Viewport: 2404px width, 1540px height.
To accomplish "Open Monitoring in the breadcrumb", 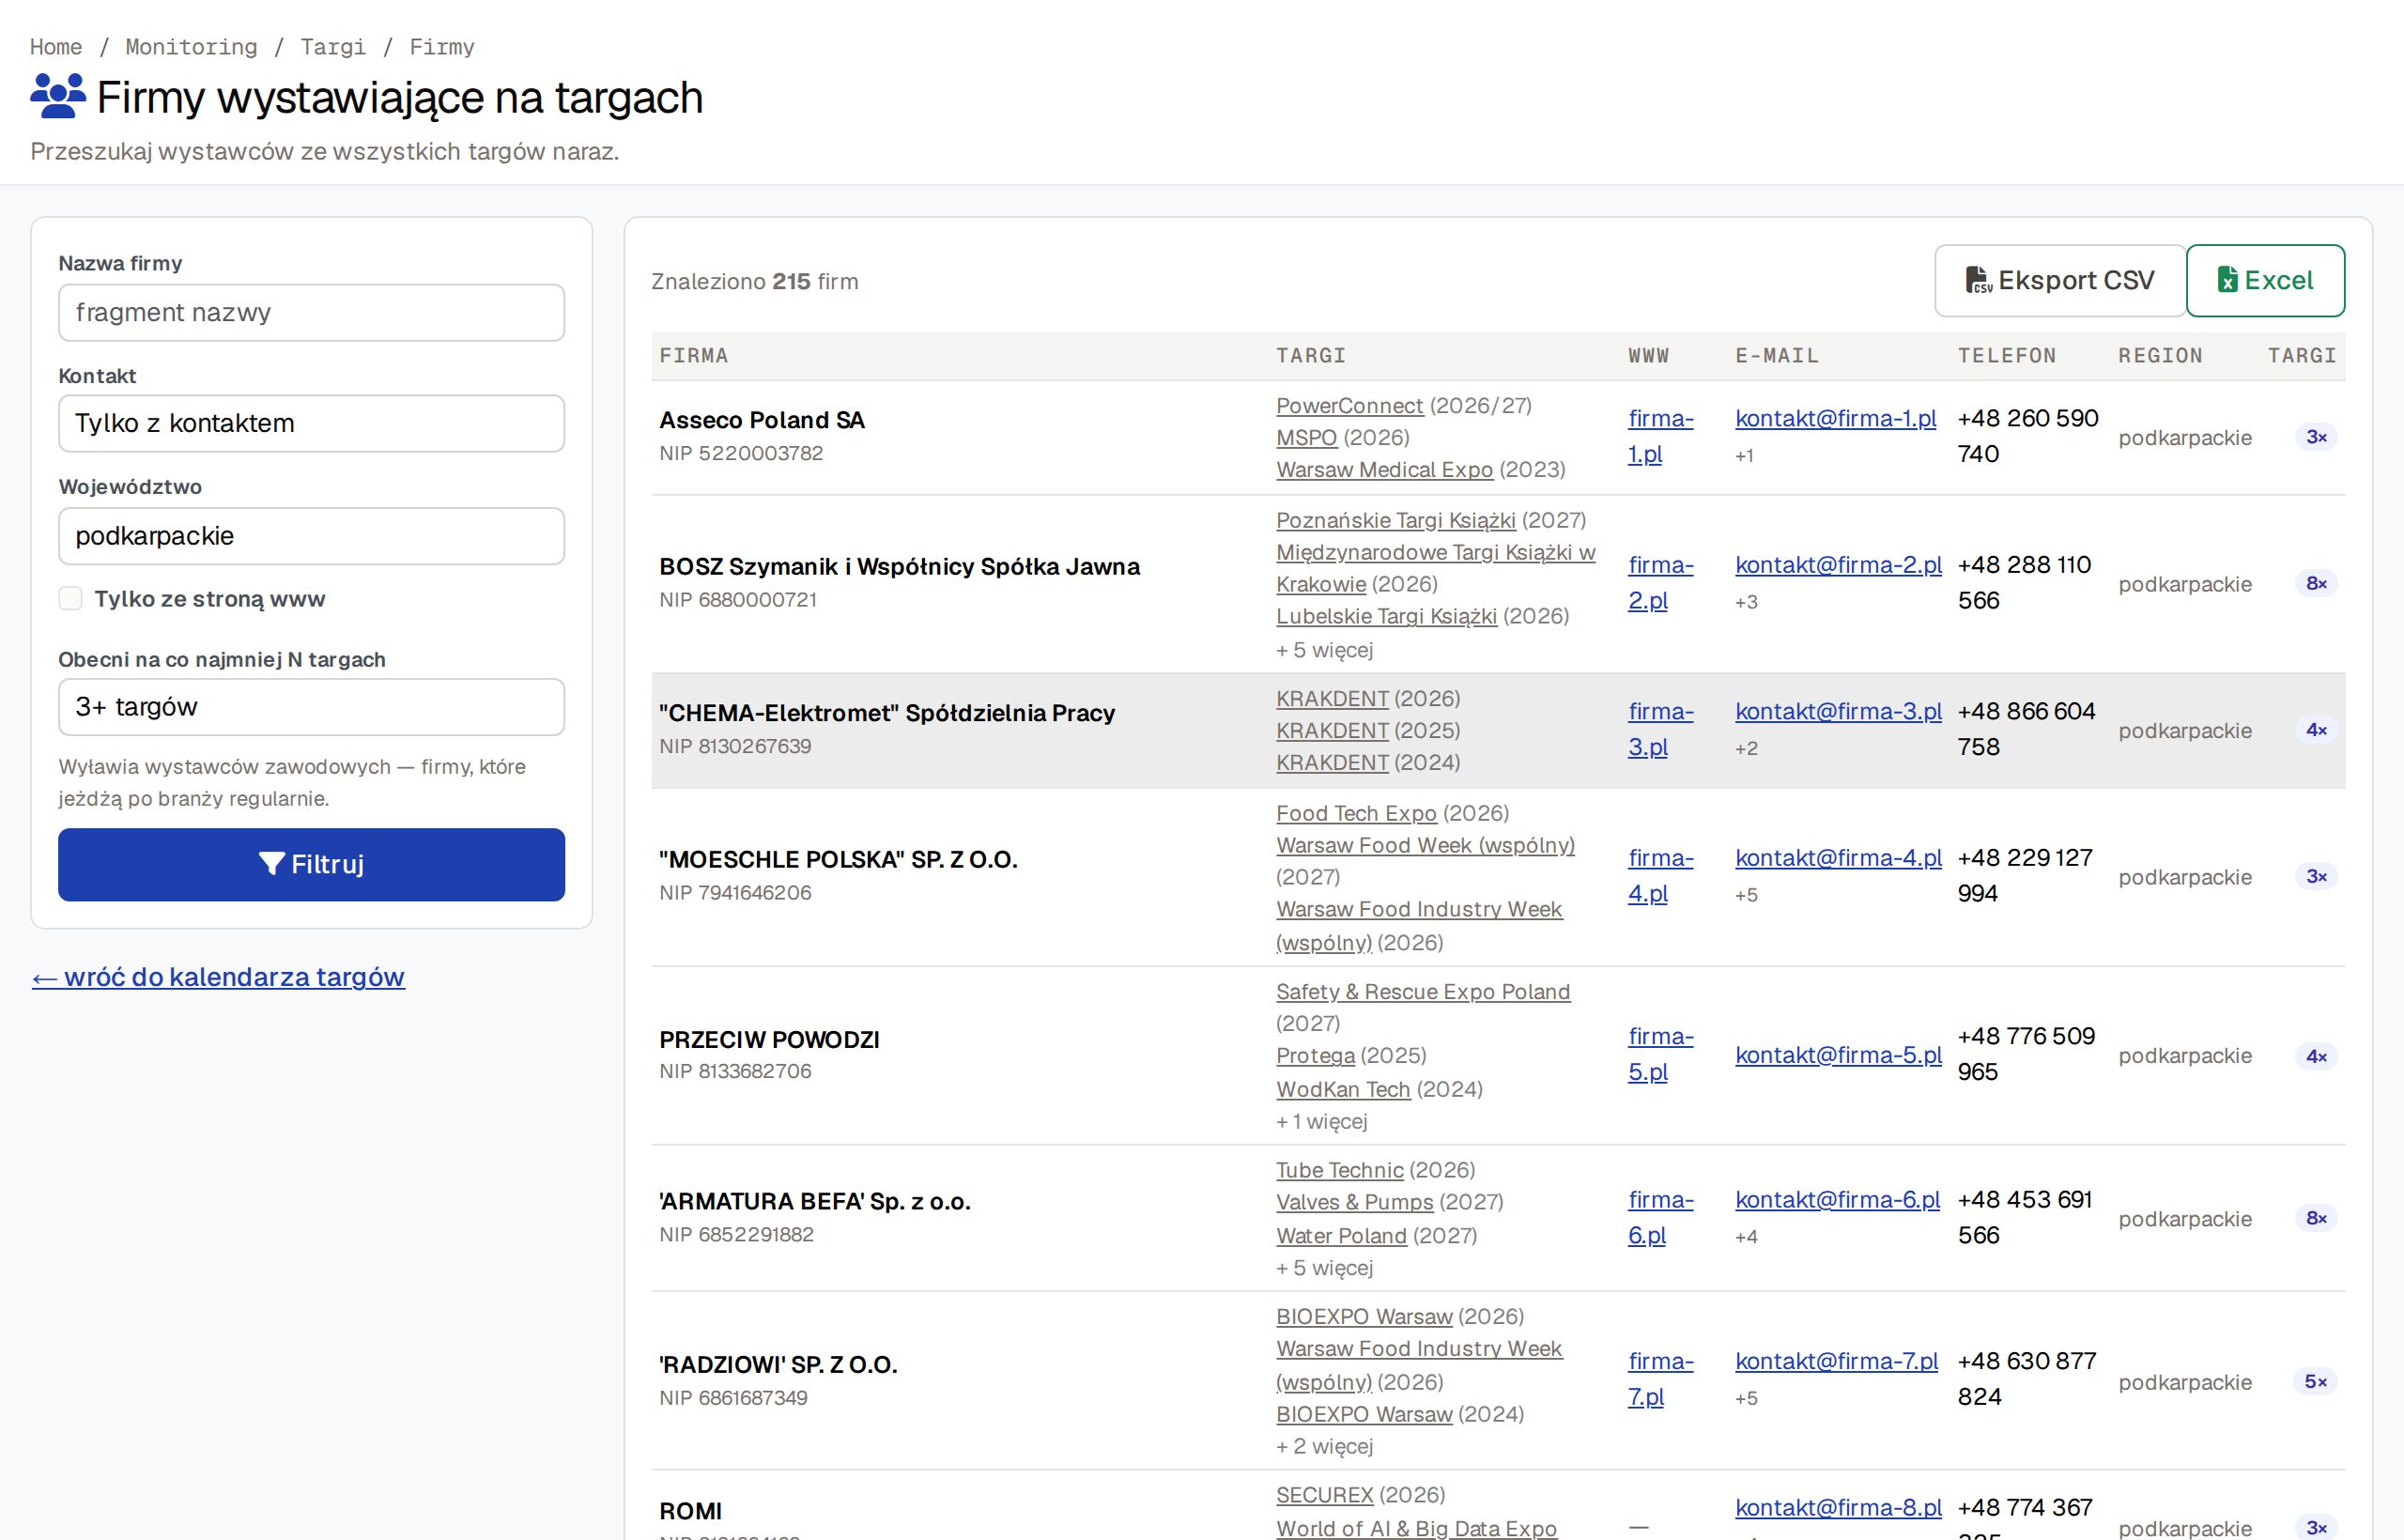I will coord(191,47).
